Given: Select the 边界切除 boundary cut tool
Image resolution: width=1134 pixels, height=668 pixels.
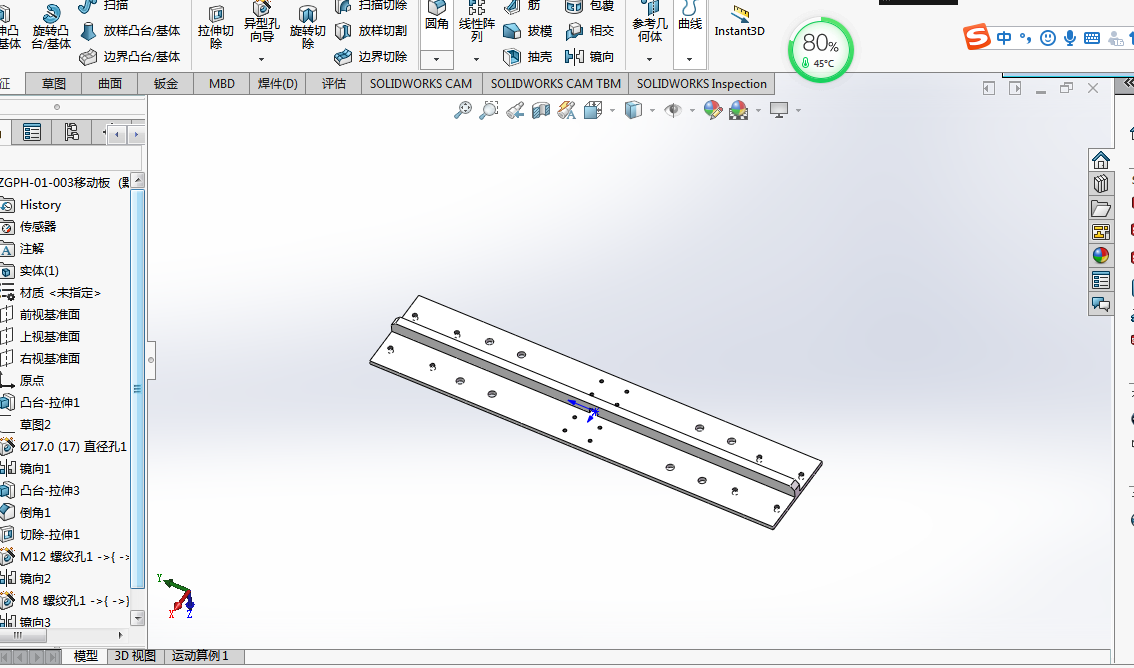Looking at the screenshot, I should pyautogui.click(x=371, y=56).
